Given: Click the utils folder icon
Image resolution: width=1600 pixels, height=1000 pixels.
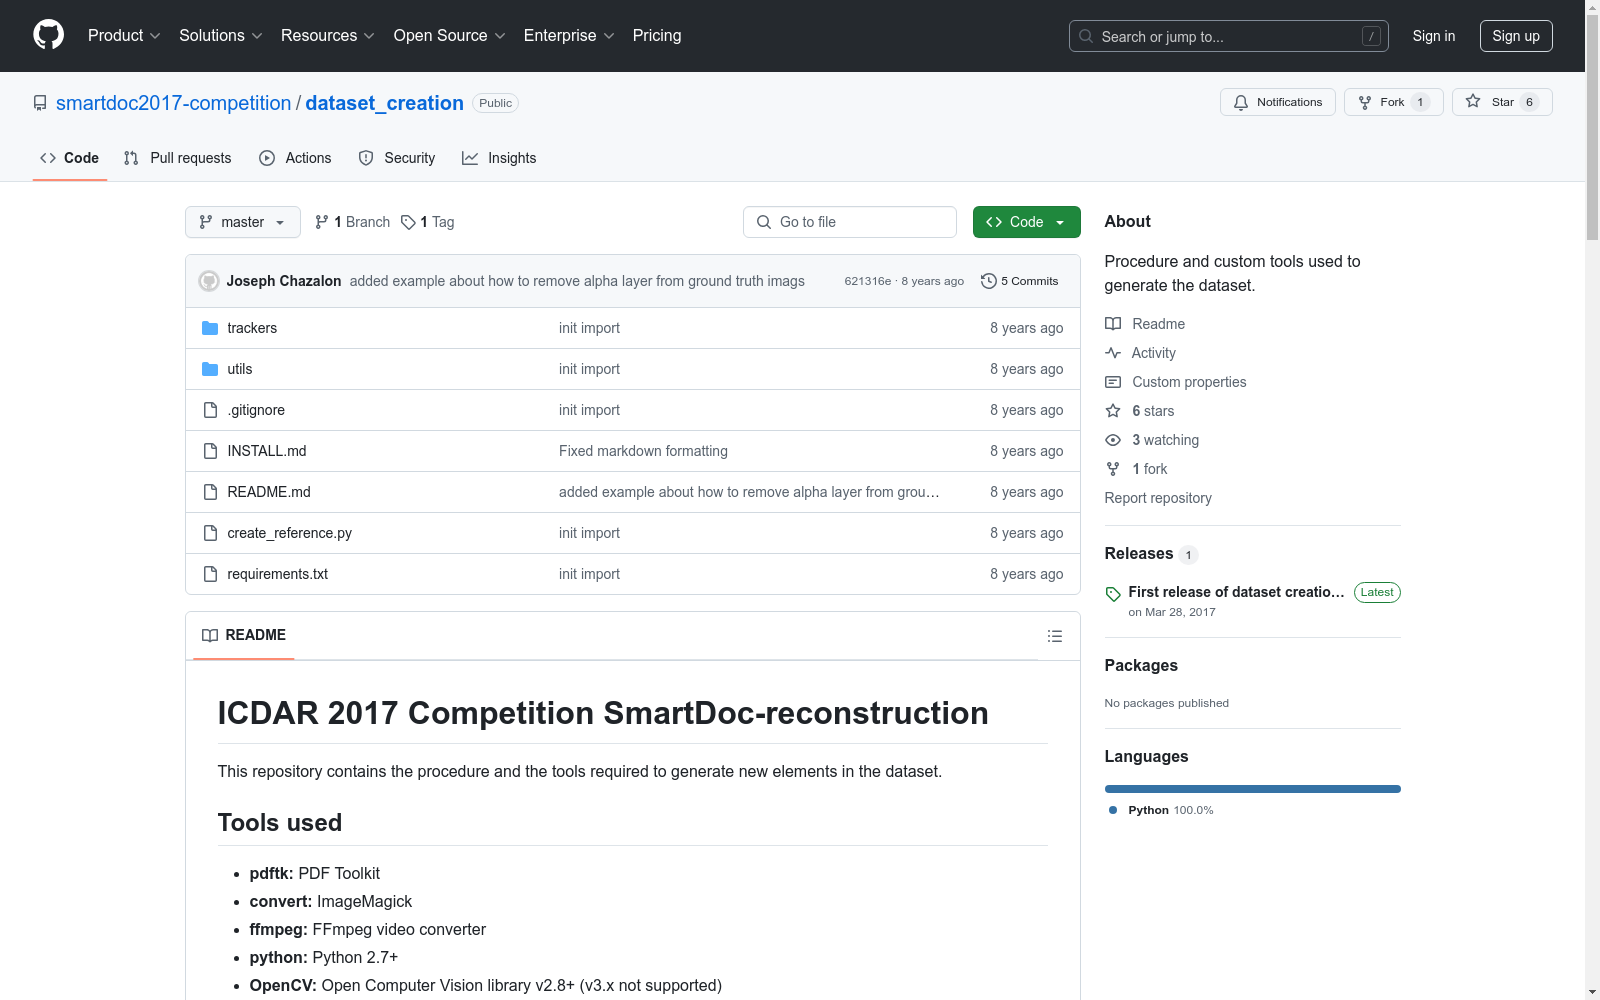Looking at the screenshot, I should pos(210,369).
